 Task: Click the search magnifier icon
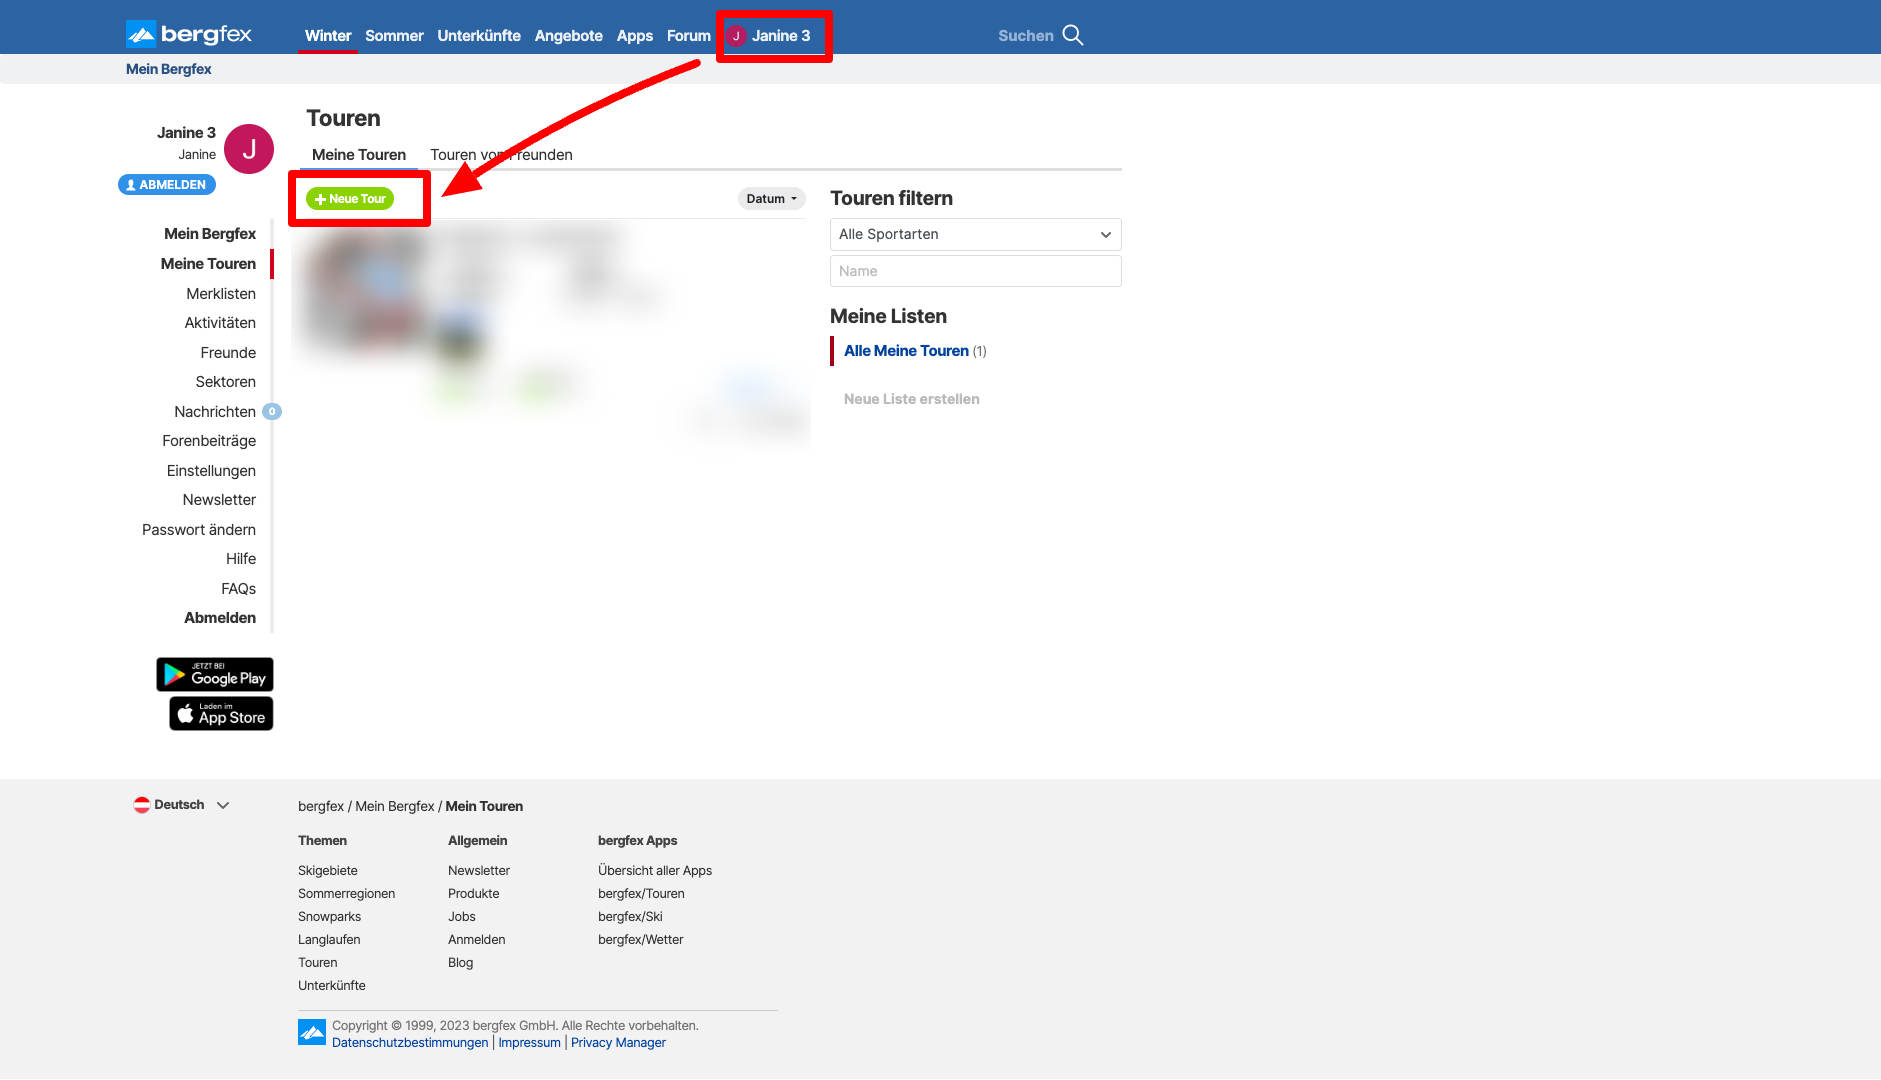coord(1072,35)
